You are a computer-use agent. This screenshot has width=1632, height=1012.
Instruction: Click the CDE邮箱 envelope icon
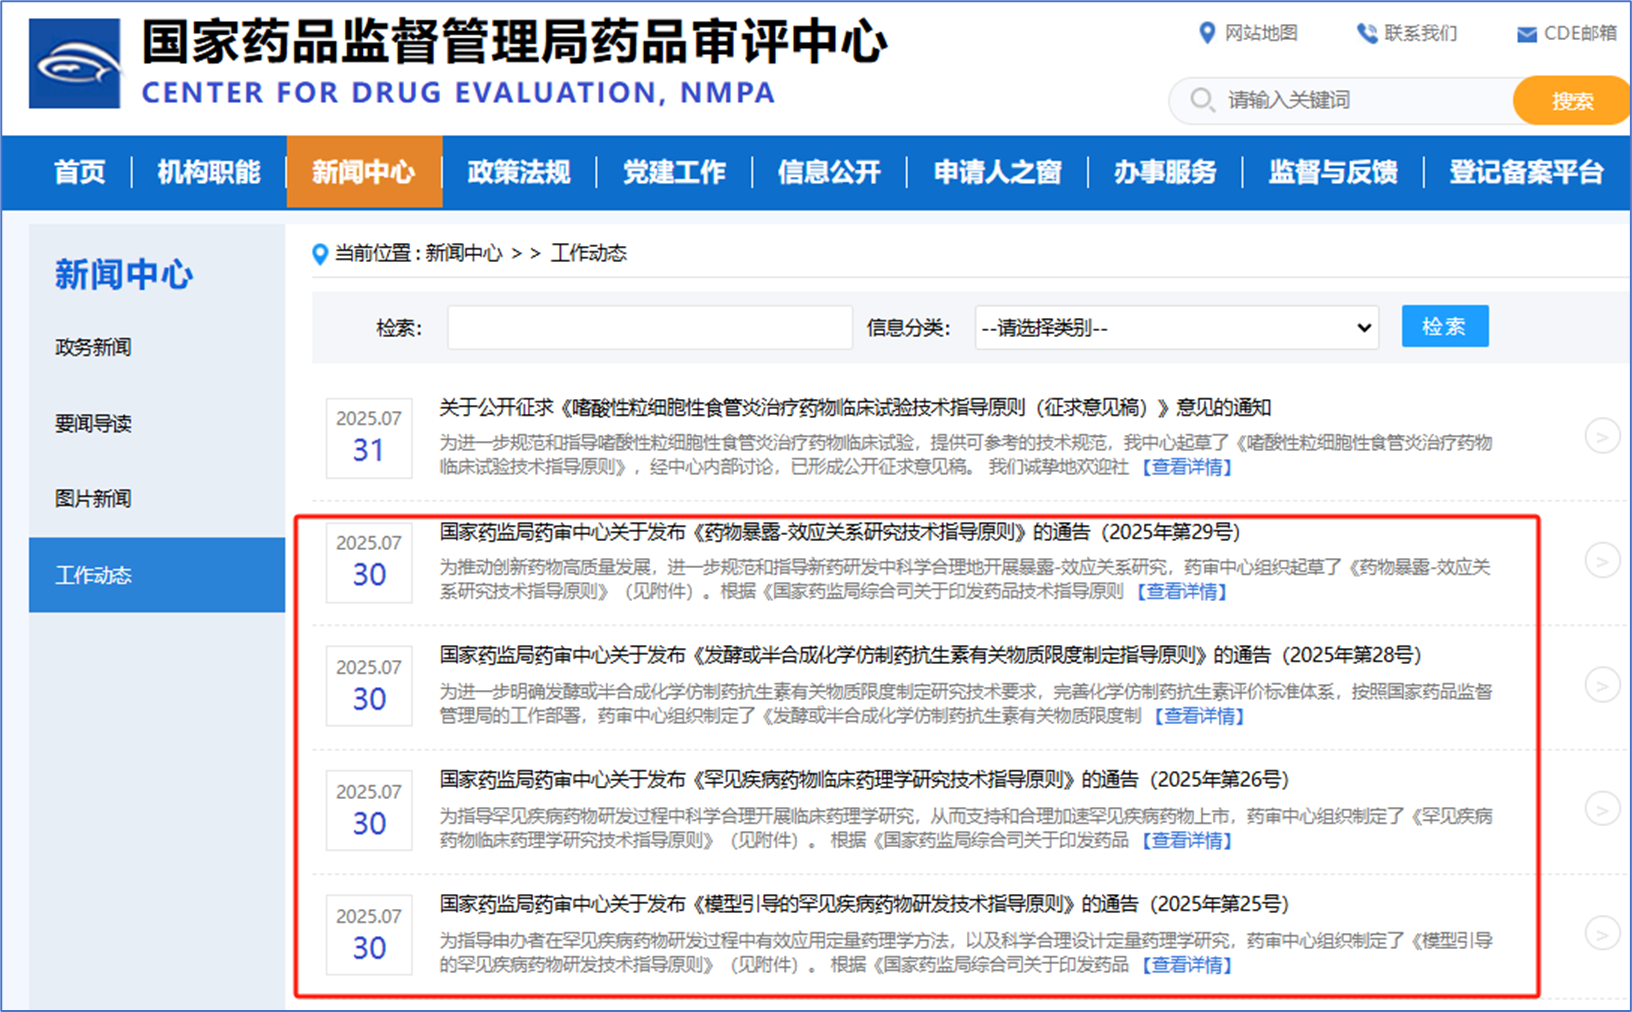point(1526,35)
